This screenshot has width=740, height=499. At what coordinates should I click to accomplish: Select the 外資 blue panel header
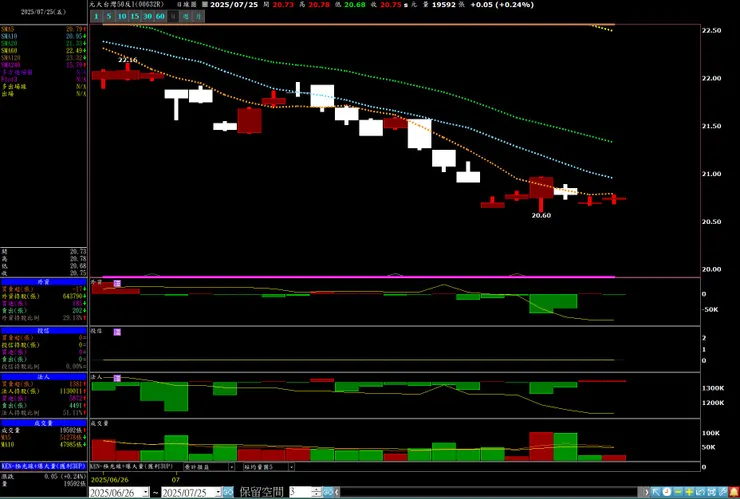click(x=43, y=281)
